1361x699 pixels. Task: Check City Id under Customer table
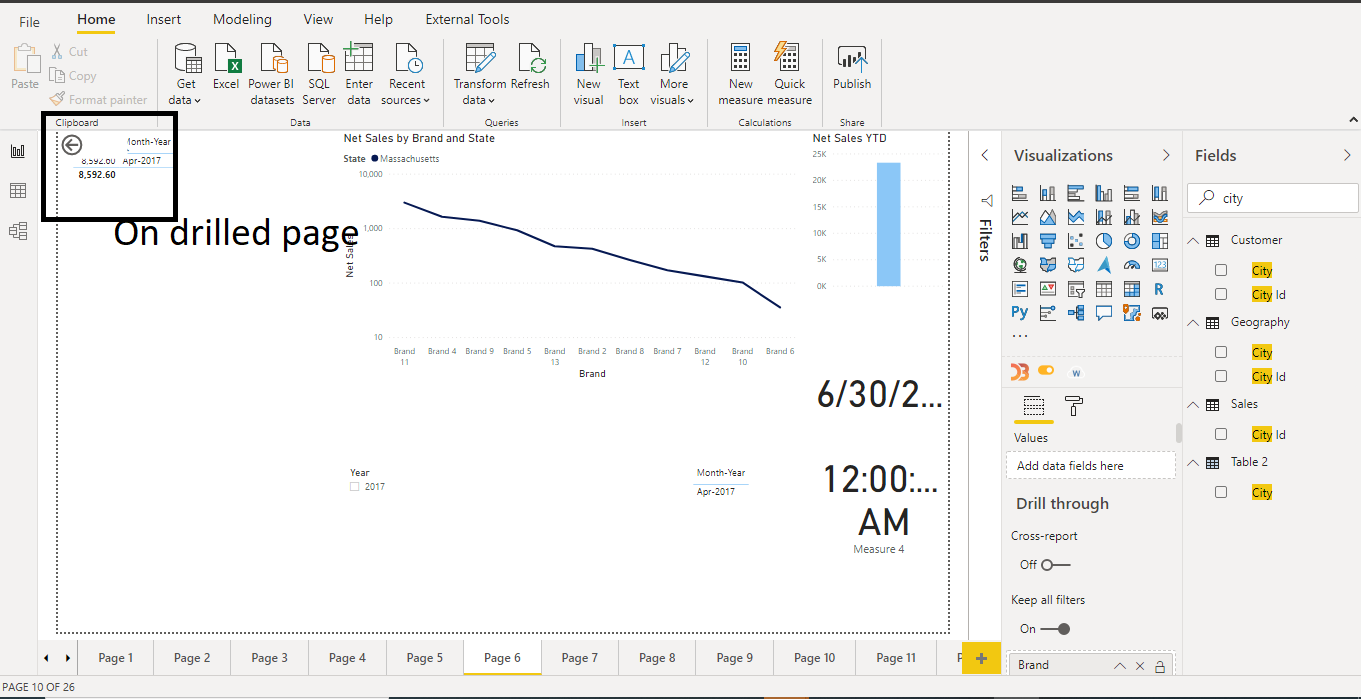(x=1221, y=294)
